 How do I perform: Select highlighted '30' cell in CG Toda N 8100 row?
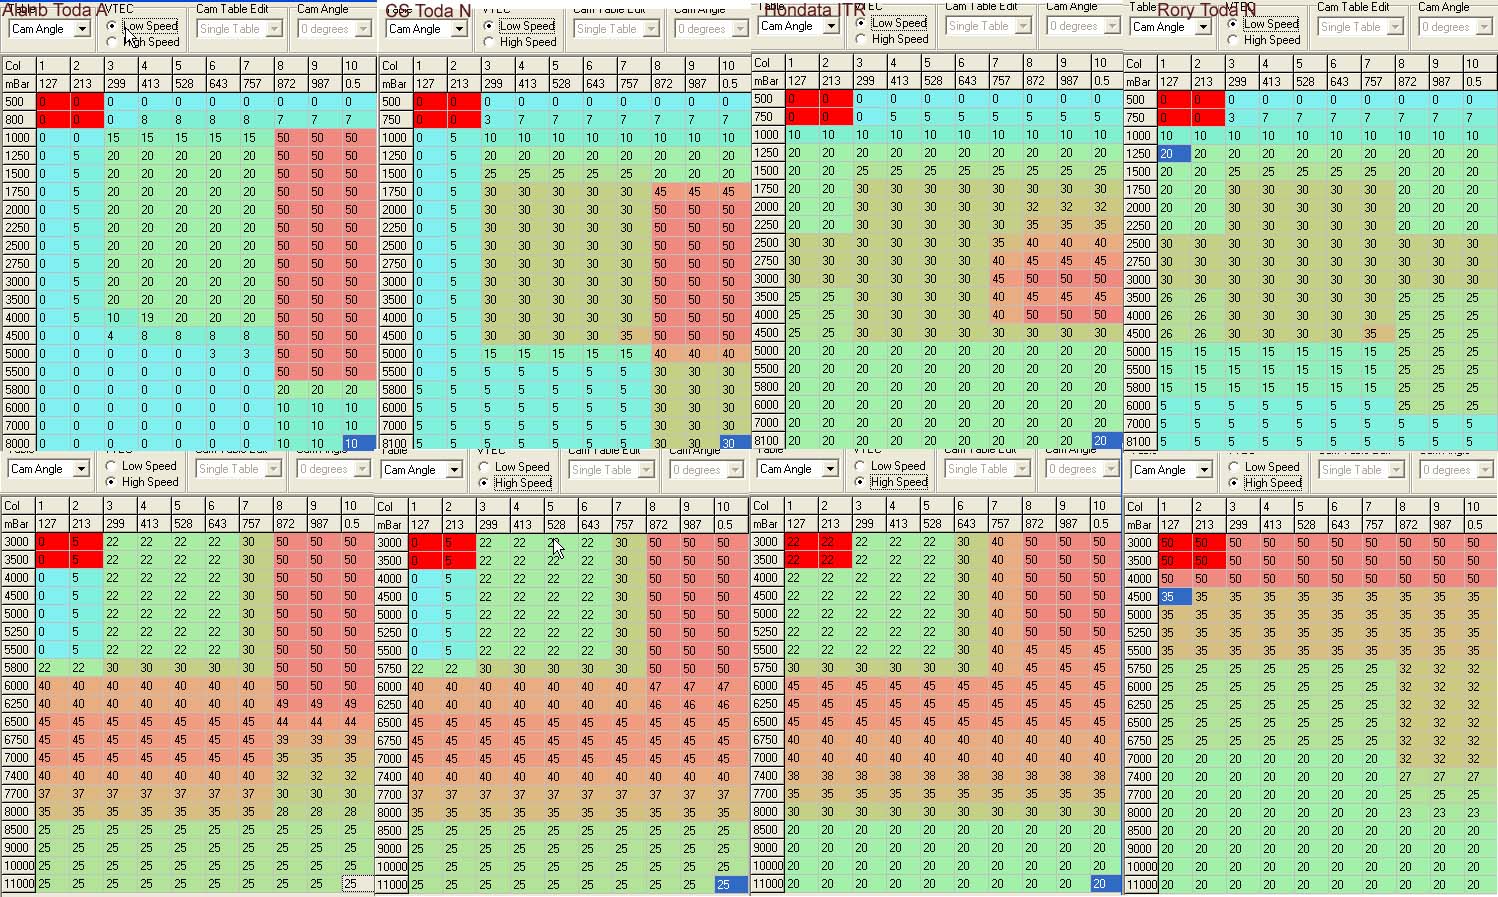735,443
